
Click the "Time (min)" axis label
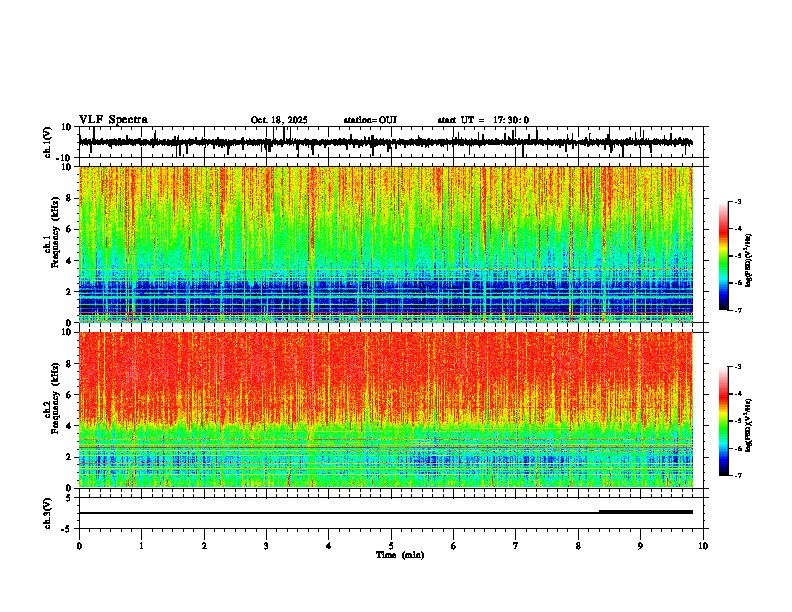tap(400, 555)
